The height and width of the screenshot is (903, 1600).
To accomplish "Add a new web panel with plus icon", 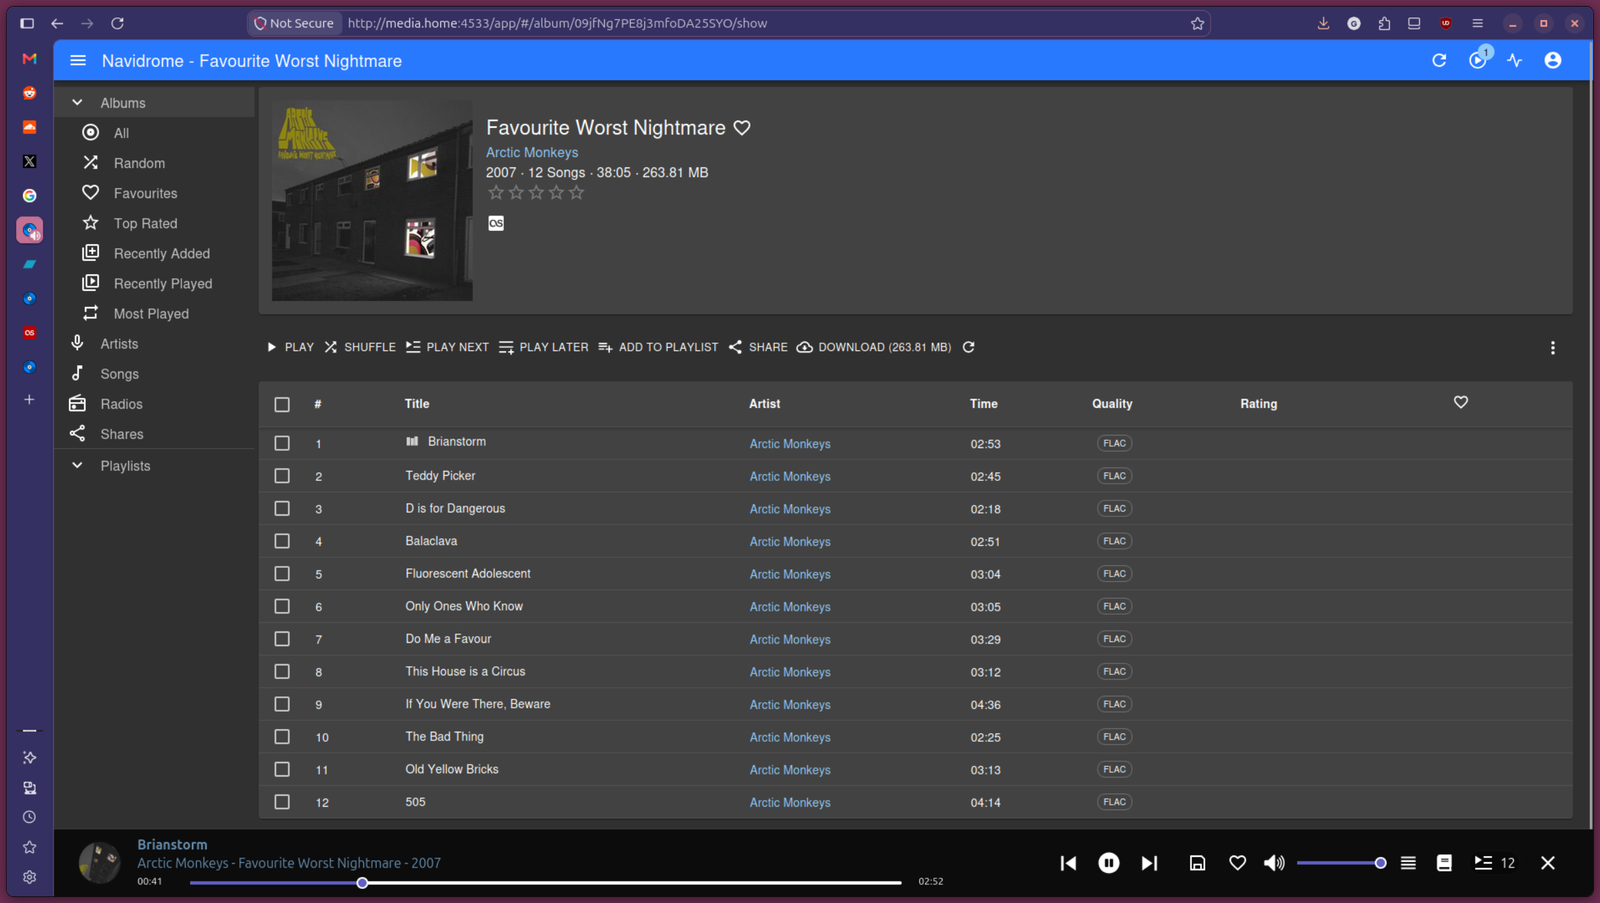I will [30, 400].
